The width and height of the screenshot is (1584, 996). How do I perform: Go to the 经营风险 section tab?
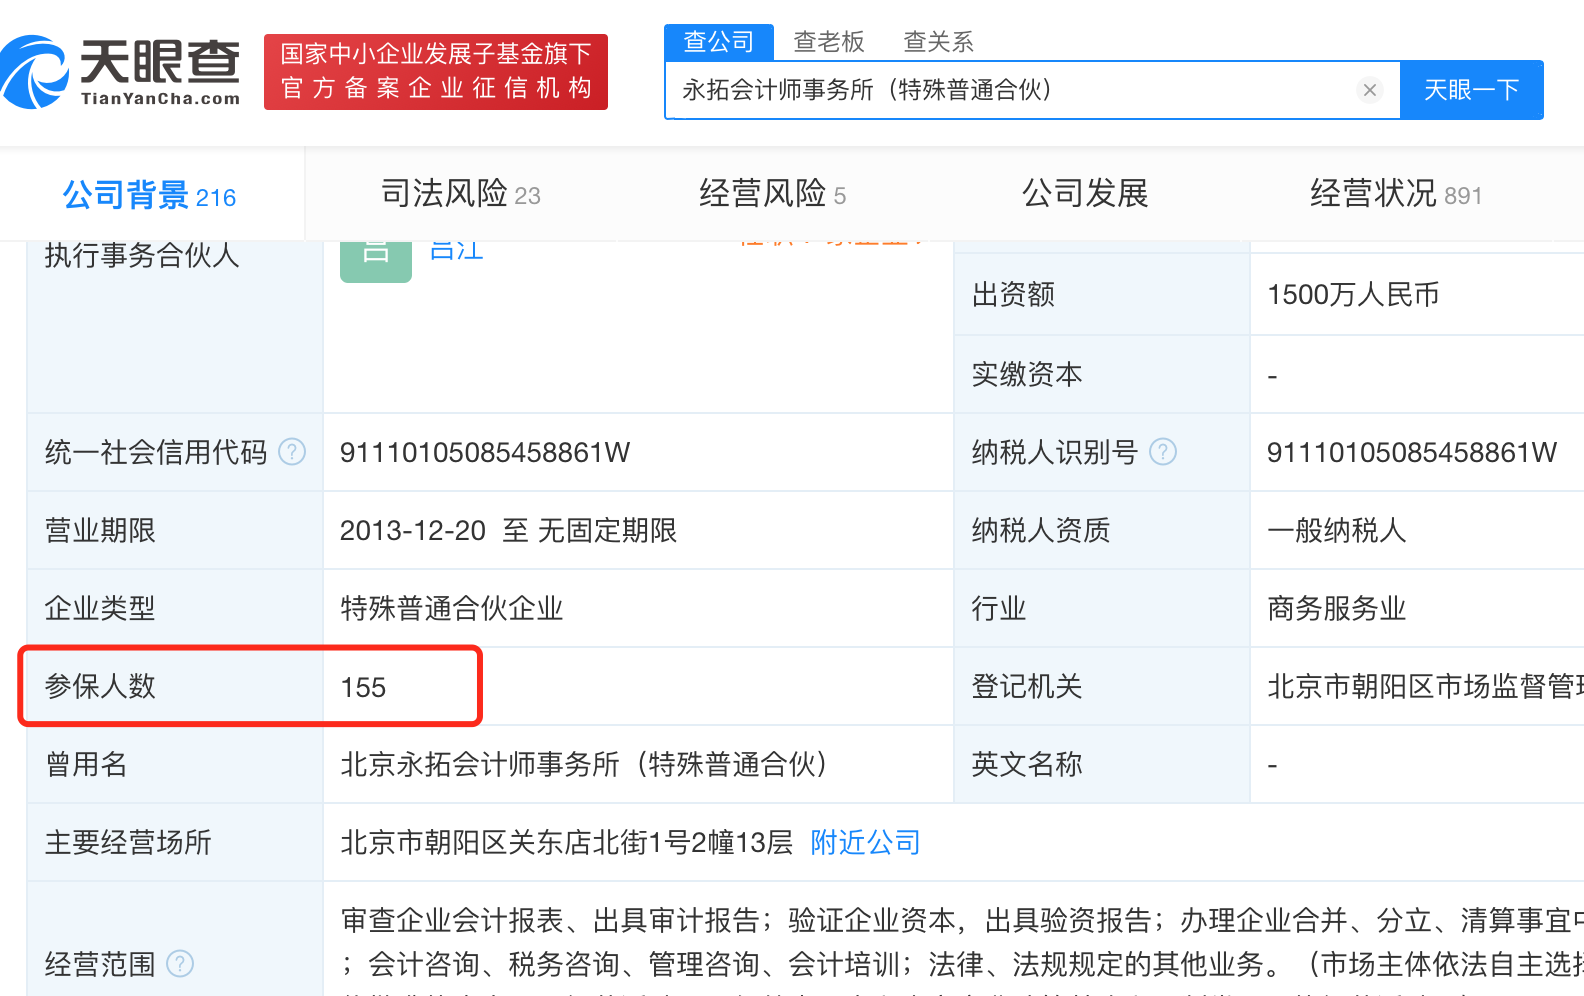(x=772, y=194)
